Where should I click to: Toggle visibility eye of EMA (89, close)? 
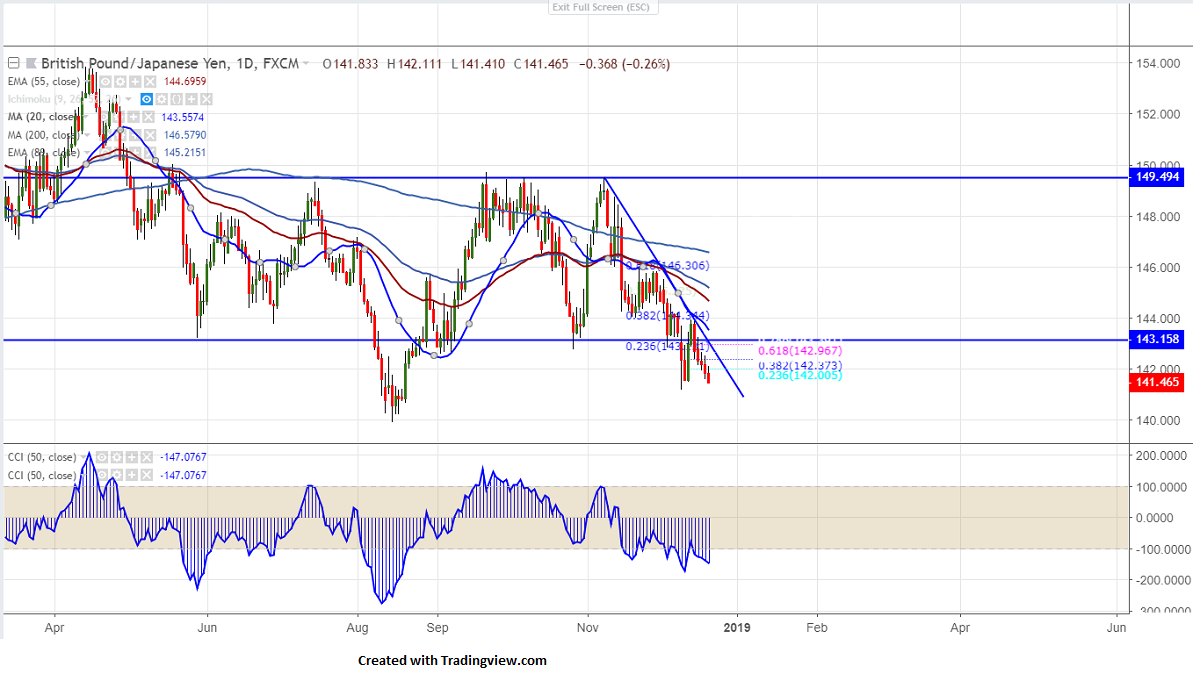click(105, 152)
